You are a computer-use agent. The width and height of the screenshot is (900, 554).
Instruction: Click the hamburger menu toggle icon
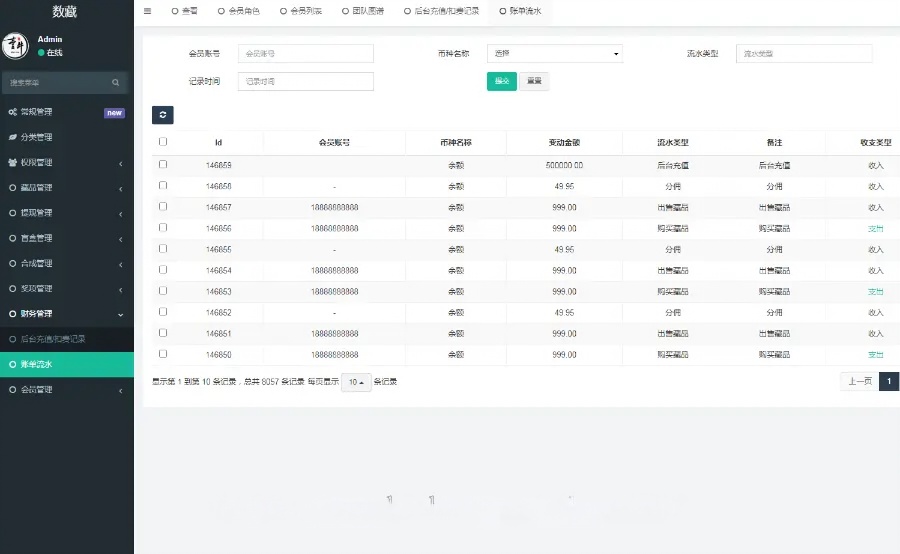(148, 11)
